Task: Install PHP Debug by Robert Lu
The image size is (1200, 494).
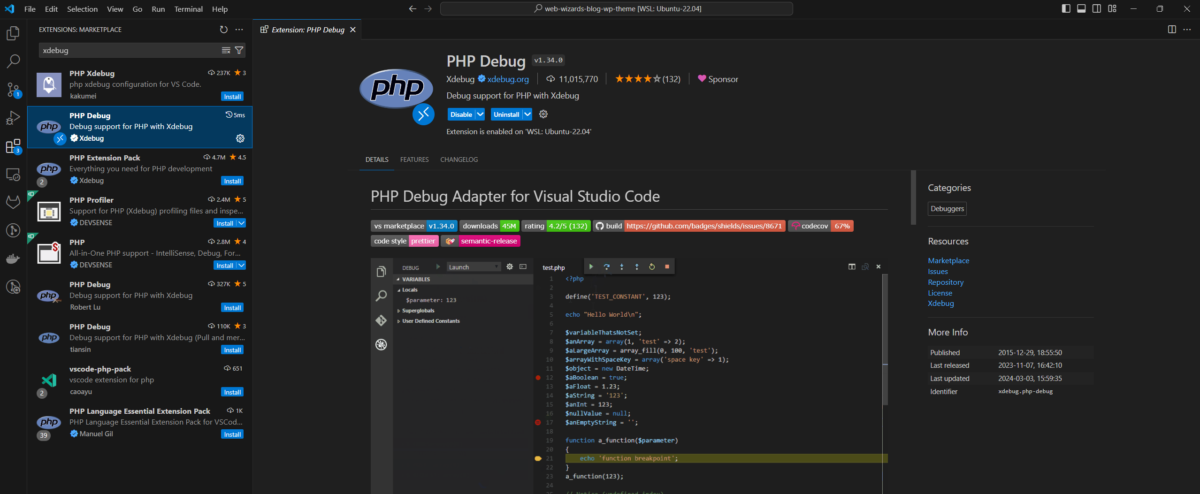Action: click(232, 308)
